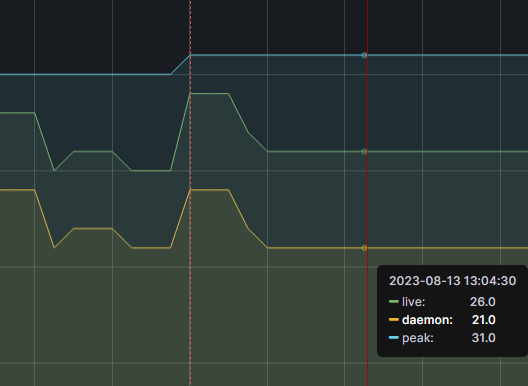The image size is (528, 386).
Task: Click the daemon series data point marker
Action: click(364, 248)
